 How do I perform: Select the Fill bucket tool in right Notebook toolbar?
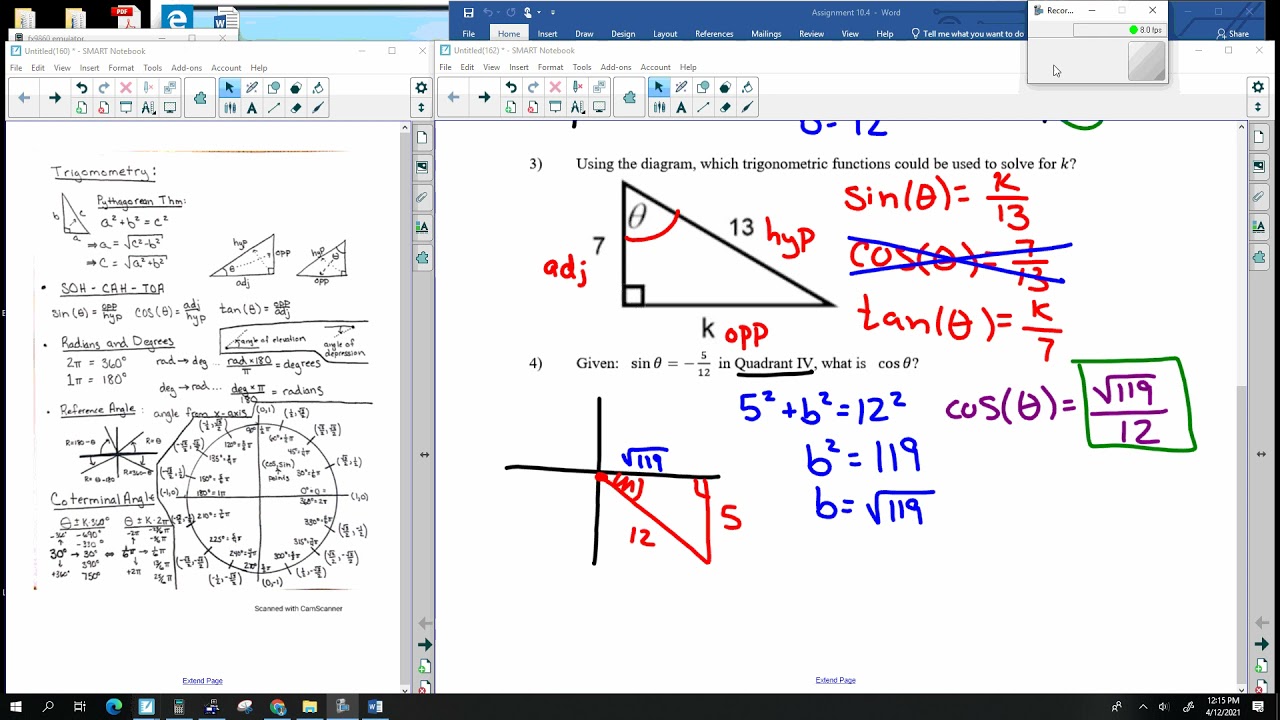tap(747, 87)
